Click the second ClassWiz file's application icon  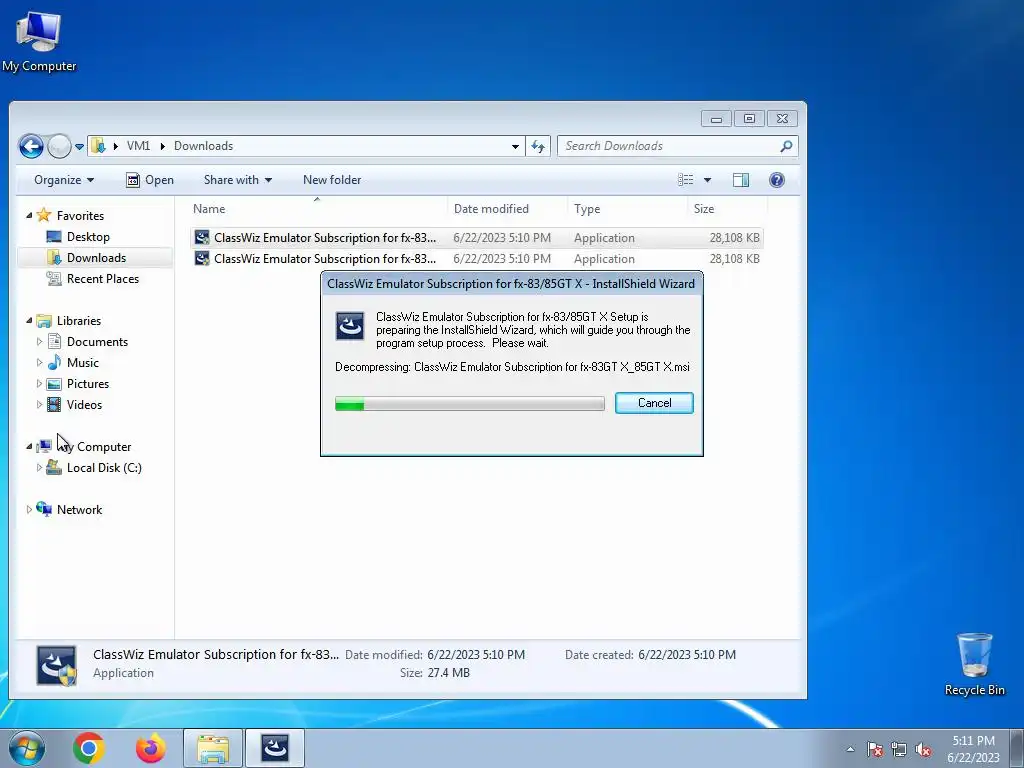pos(202,259)
